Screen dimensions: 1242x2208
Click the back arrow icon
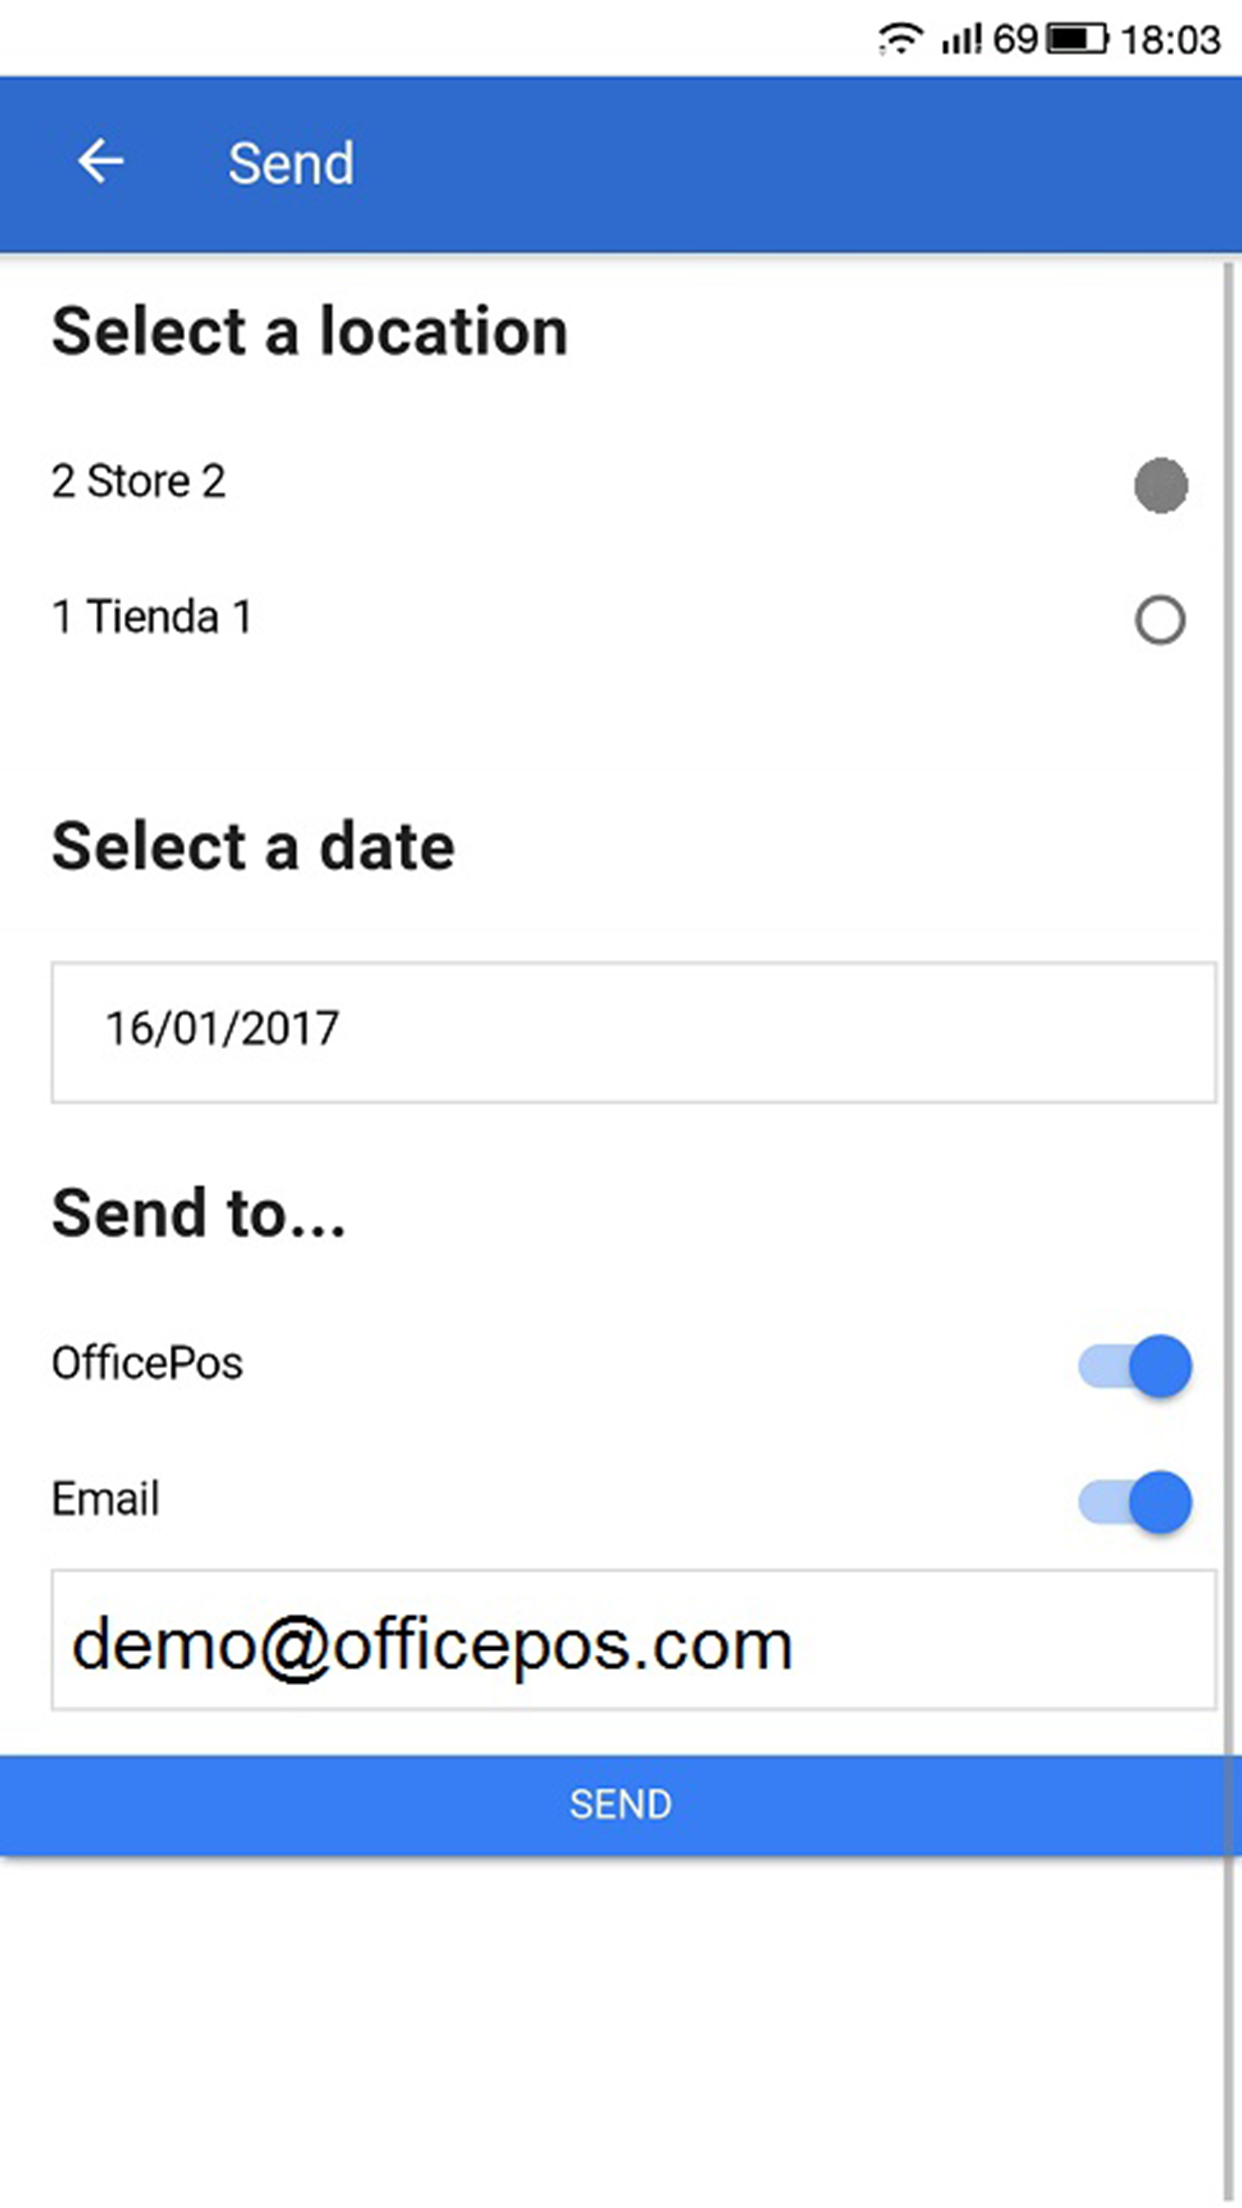point(99,162)
